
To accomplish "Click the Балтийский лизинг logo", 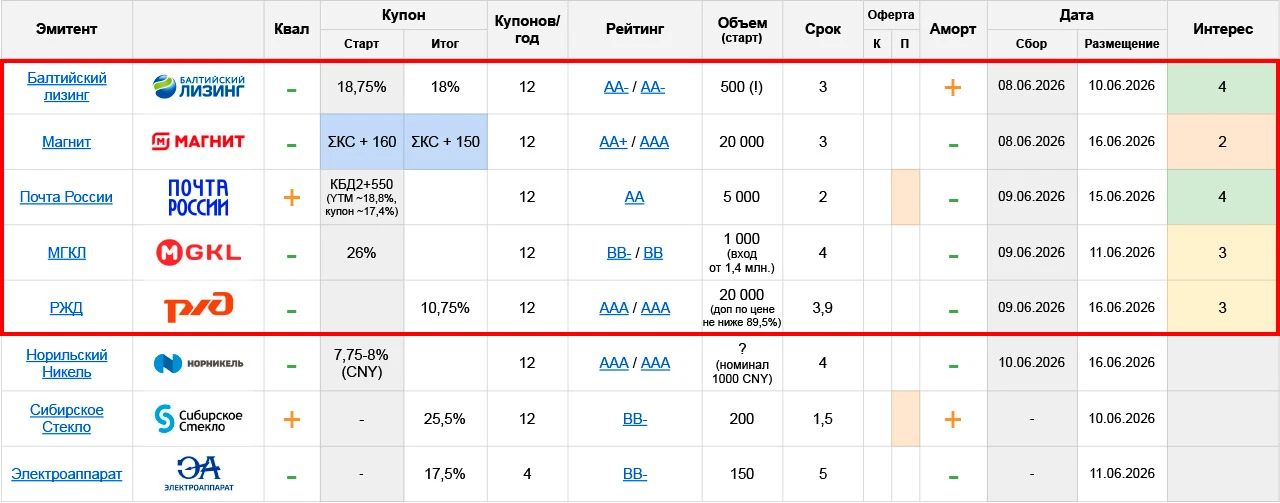I will pos(198,87).
